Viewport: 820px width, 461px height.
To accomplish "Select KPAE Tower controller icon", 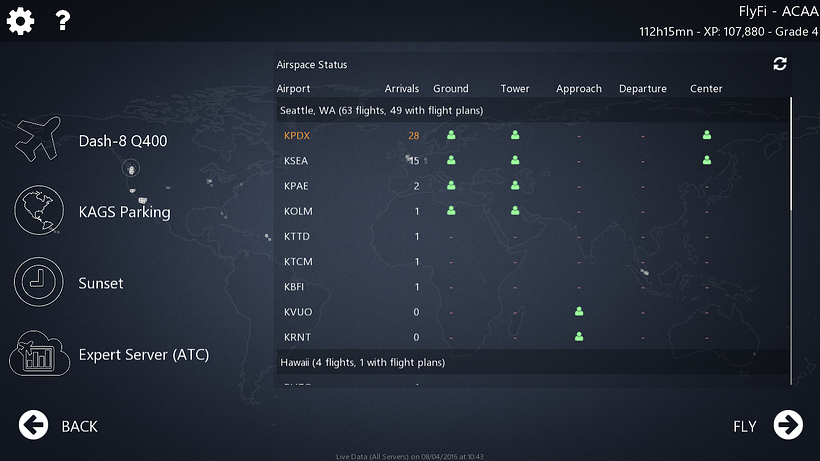I will [x=515, y=186].
